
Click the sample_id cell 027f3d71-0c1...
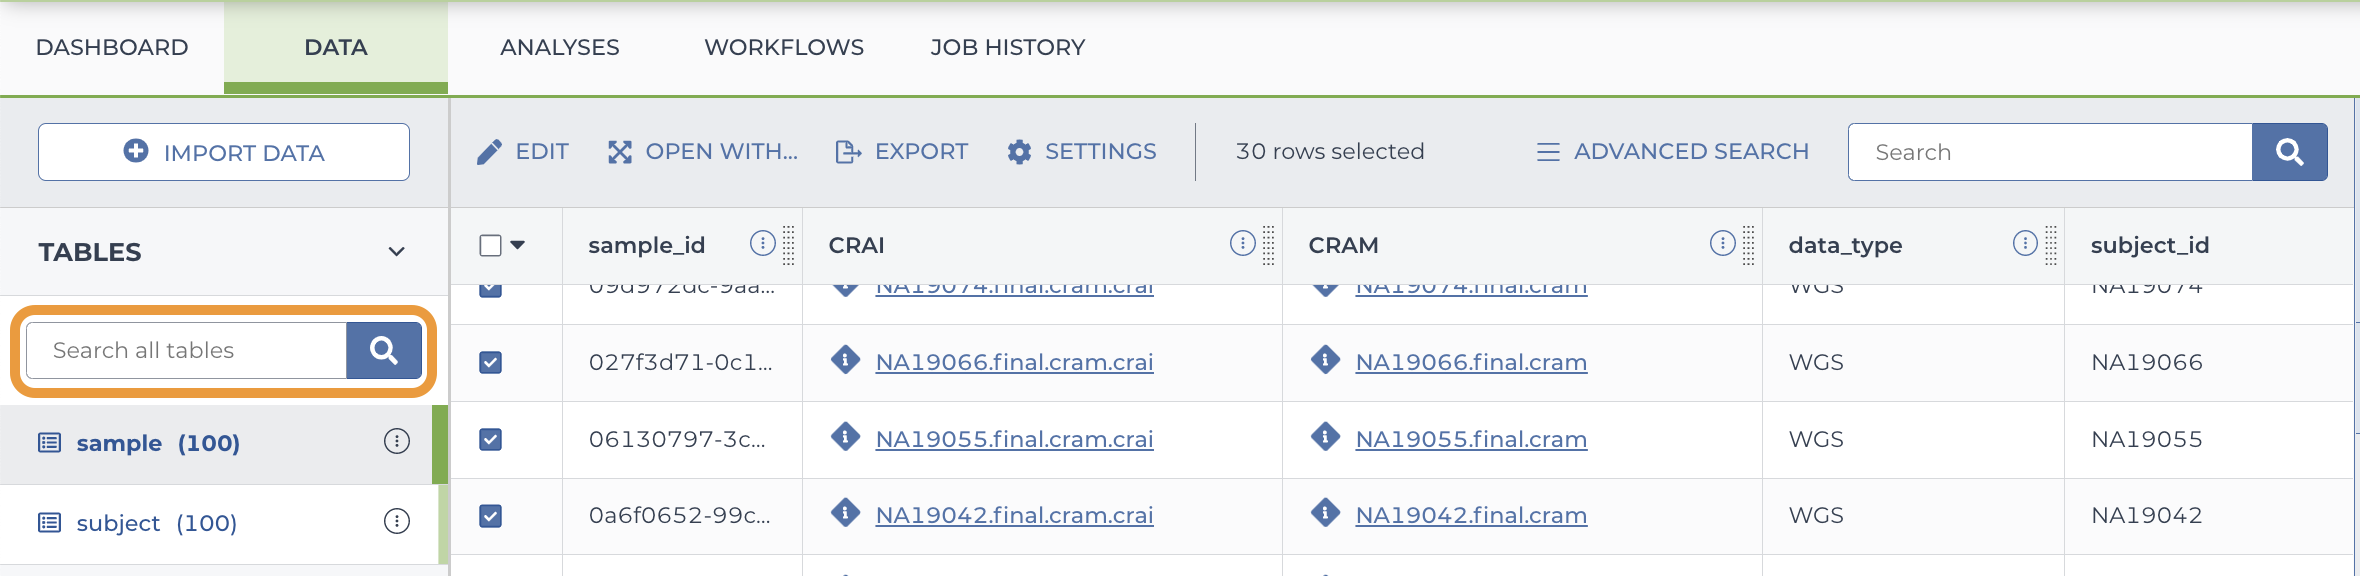point(681,362)
